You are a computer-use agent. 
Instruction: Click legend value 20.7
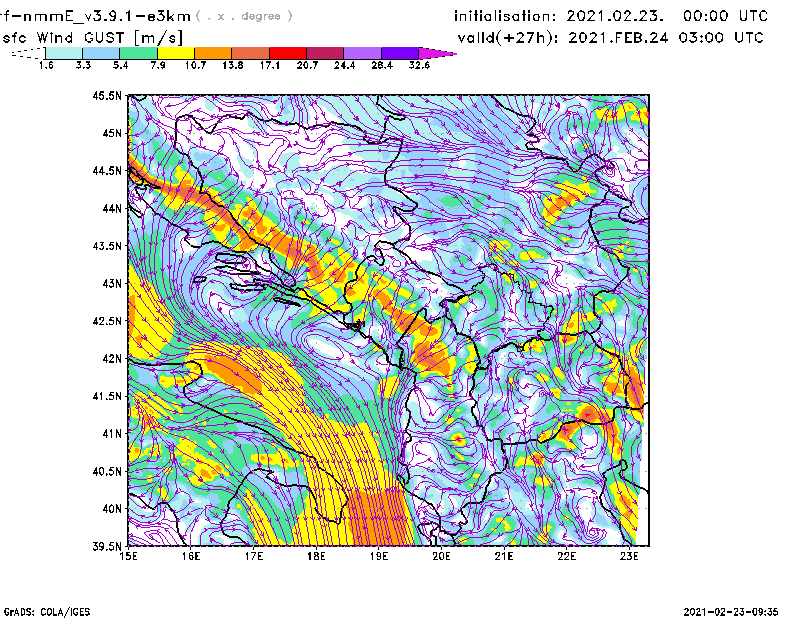pyautogui.click(x=307, y=65)
